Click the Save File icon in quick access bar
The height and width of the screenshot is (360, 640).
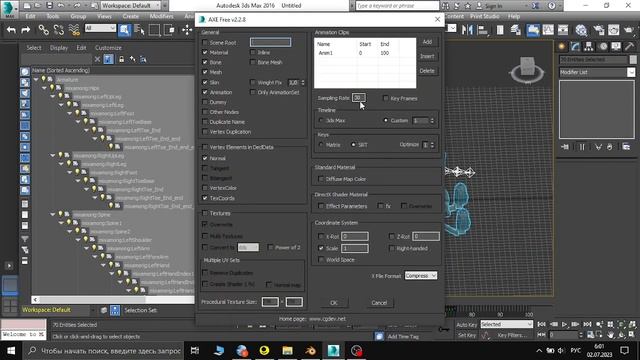point(49,6)
